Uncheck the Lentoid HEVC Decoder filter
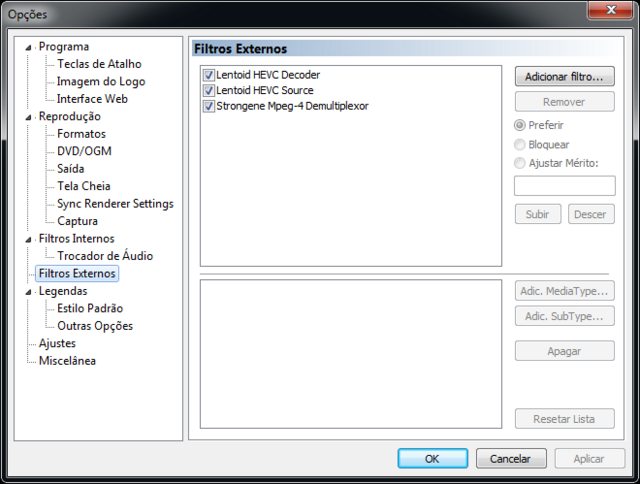 (209, 75)
